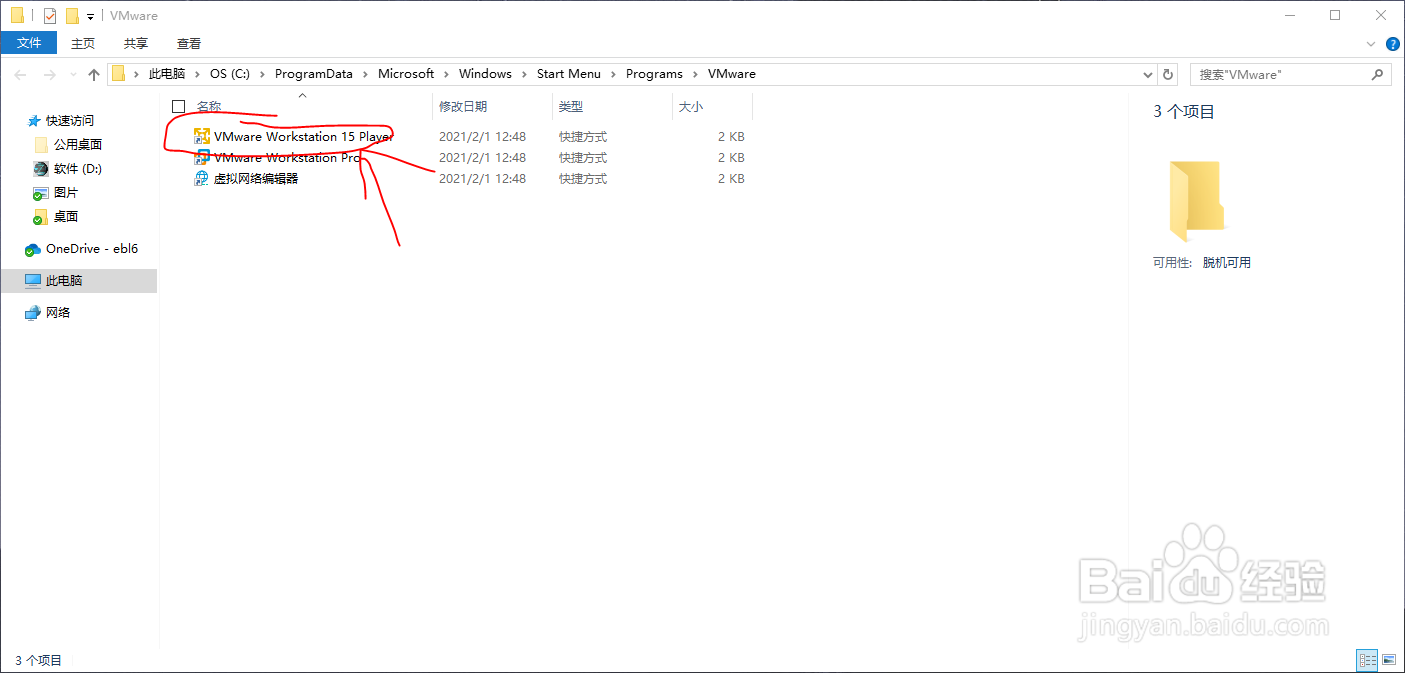Go up one folder level
This screenshot has height=673, width=1405.
[94, 74]
